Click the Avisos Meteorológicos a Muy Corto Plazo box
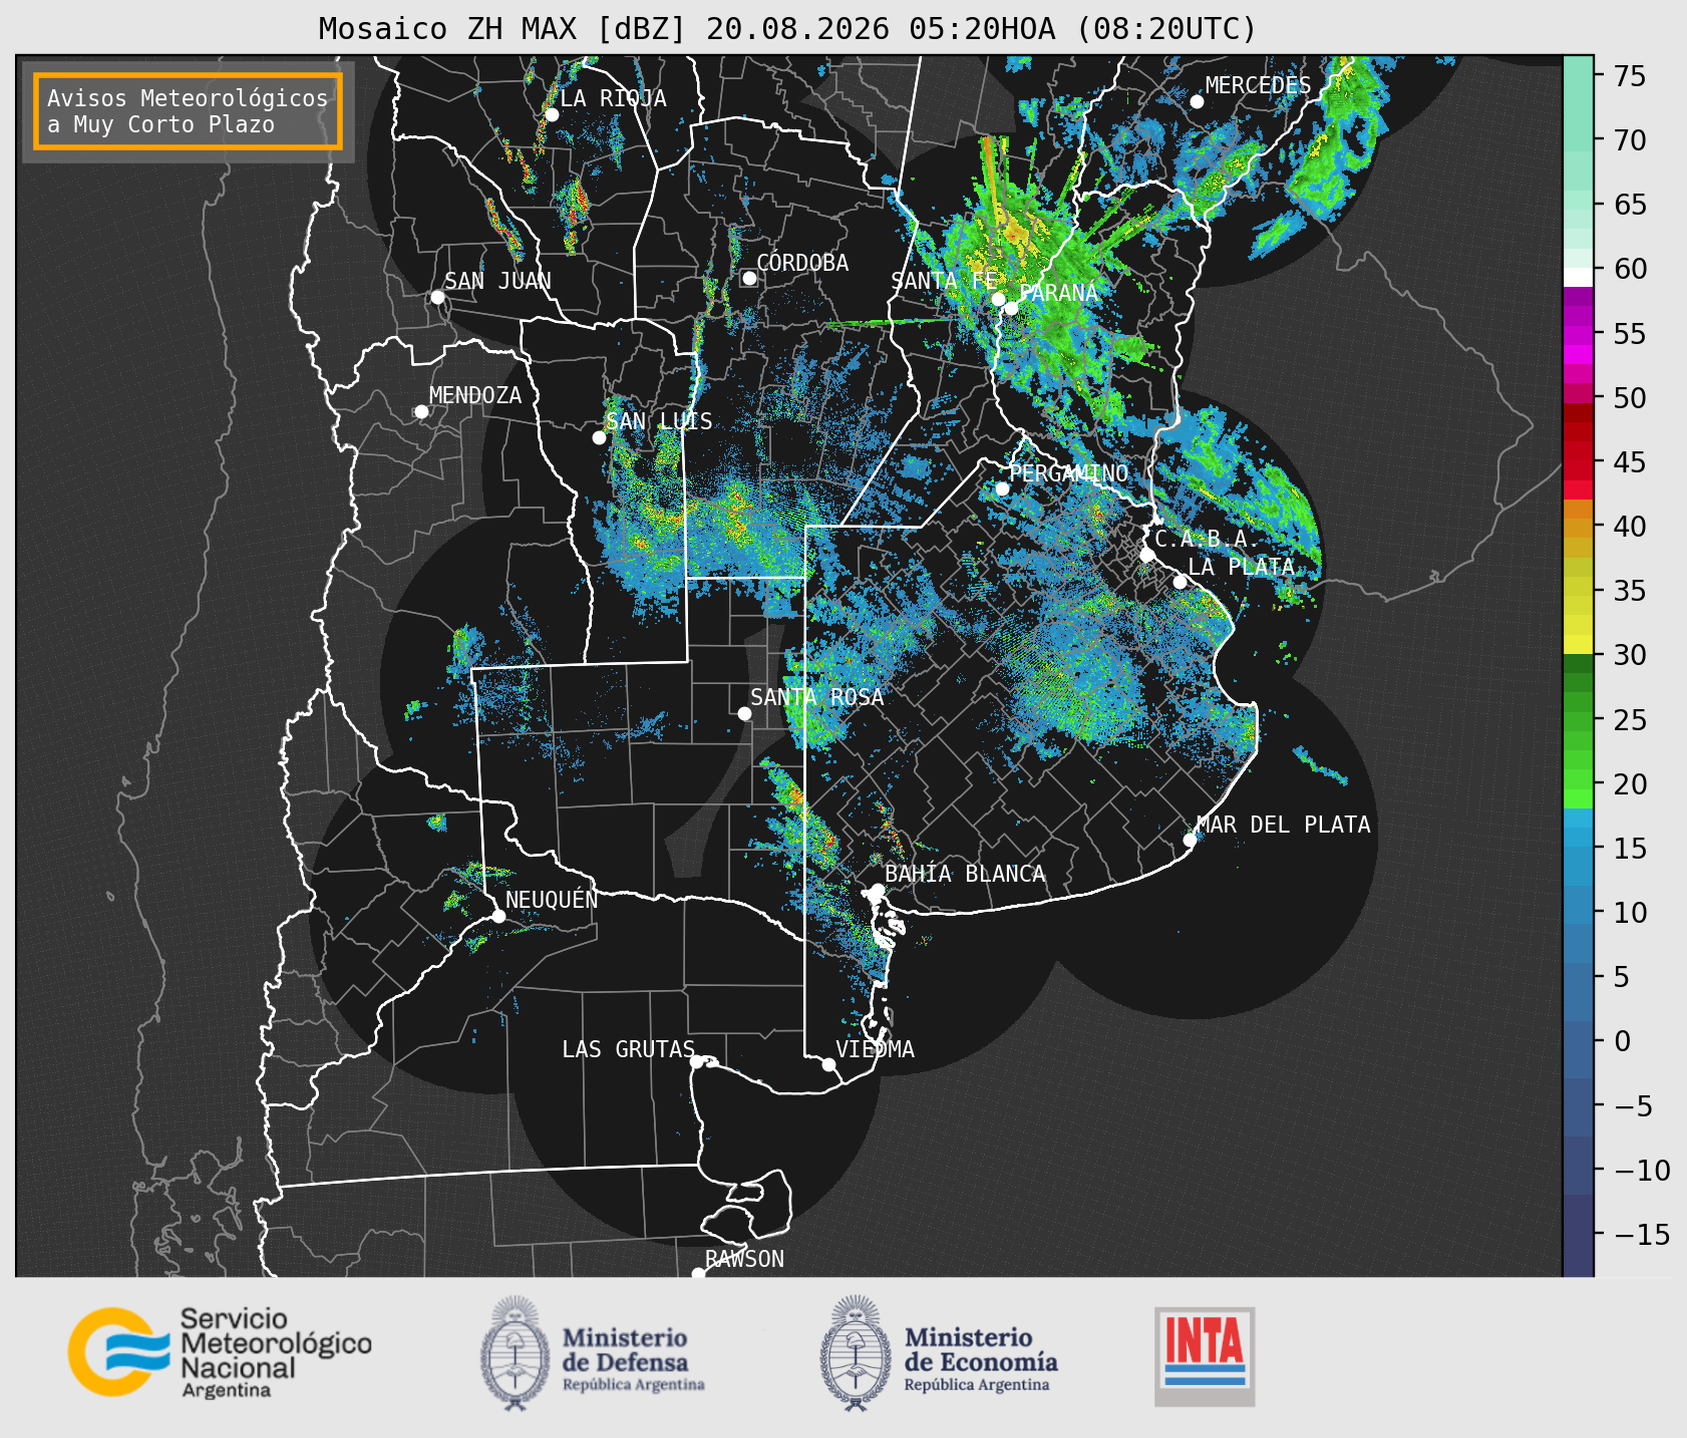 pyautogui.click(x=188, y=111)
